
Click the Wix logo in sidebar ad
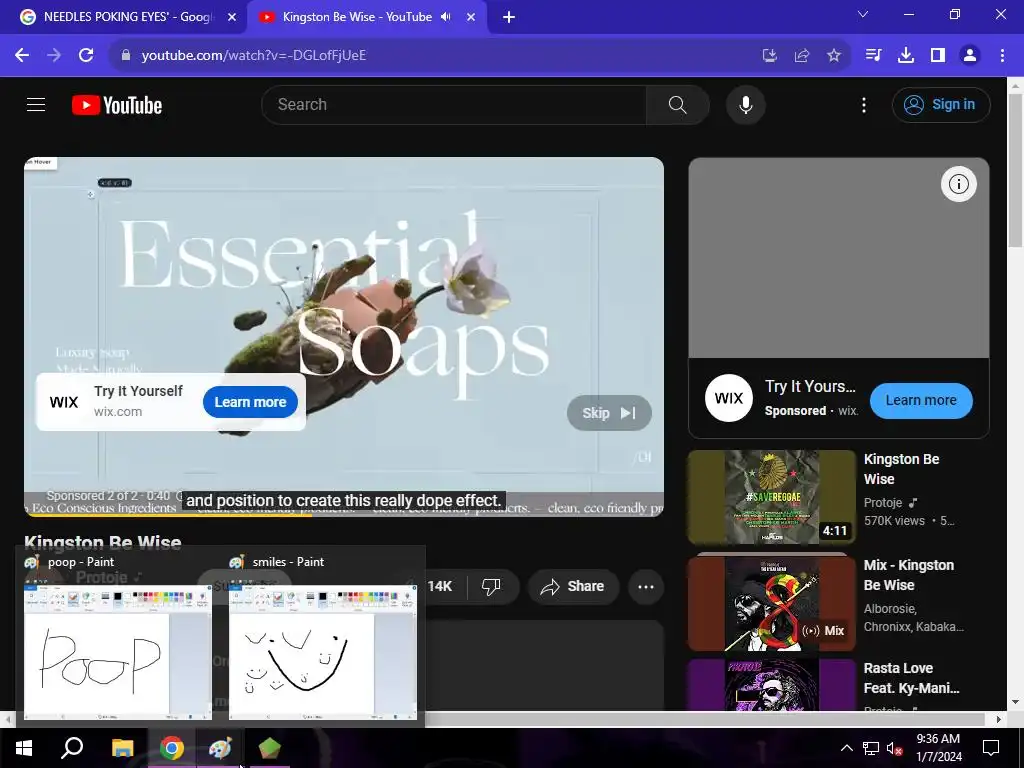click(x=729, y=398)
